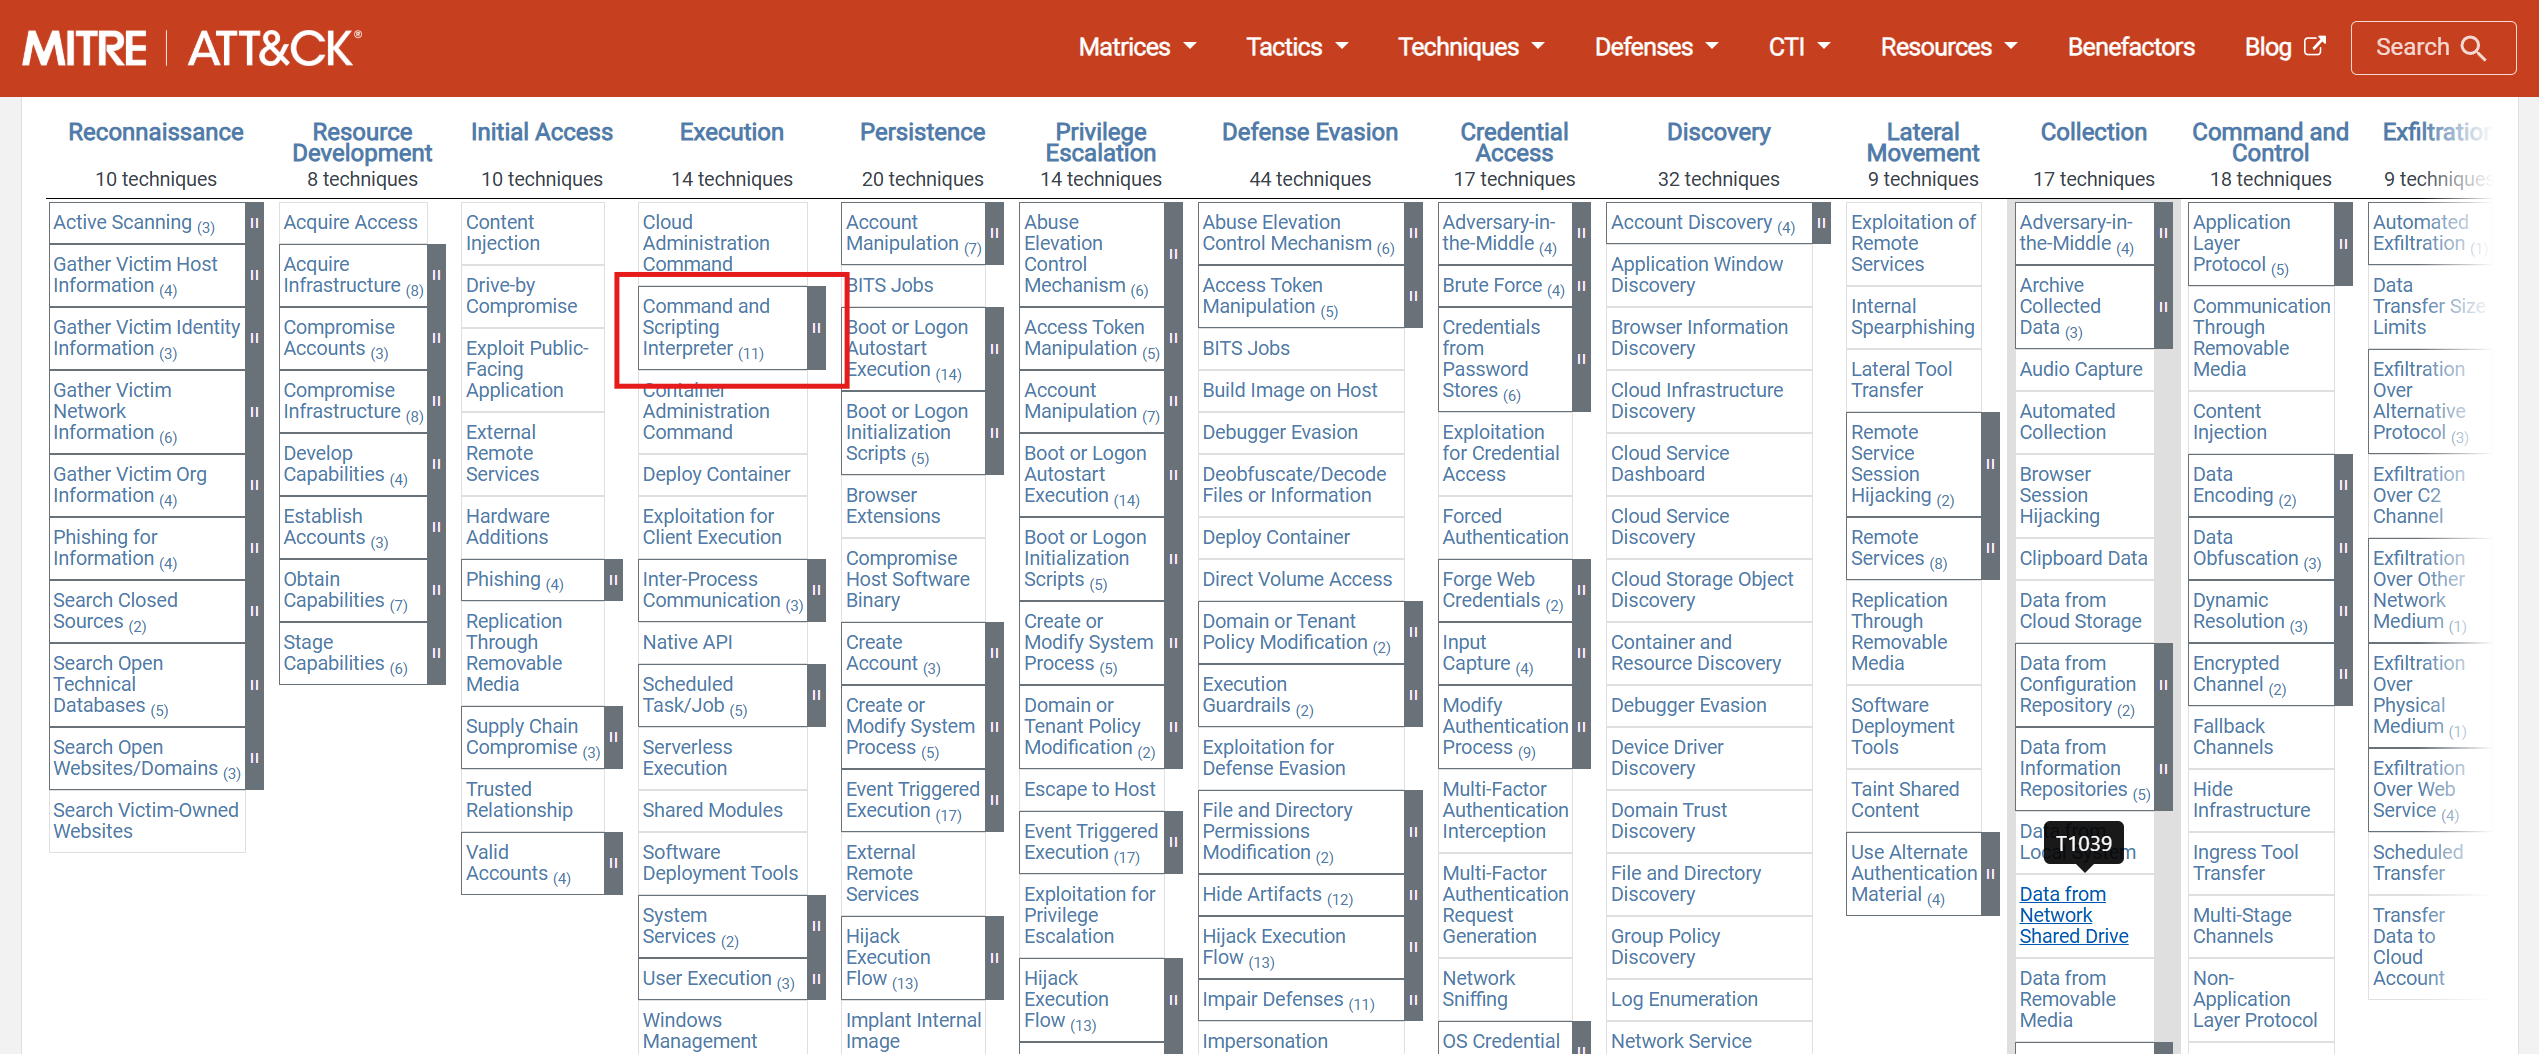This screenshot has height=1054, width=2539.
Task: Expand sub-techniques of Command and Scripting Interpreter
Action: click(x=817, y=328)
